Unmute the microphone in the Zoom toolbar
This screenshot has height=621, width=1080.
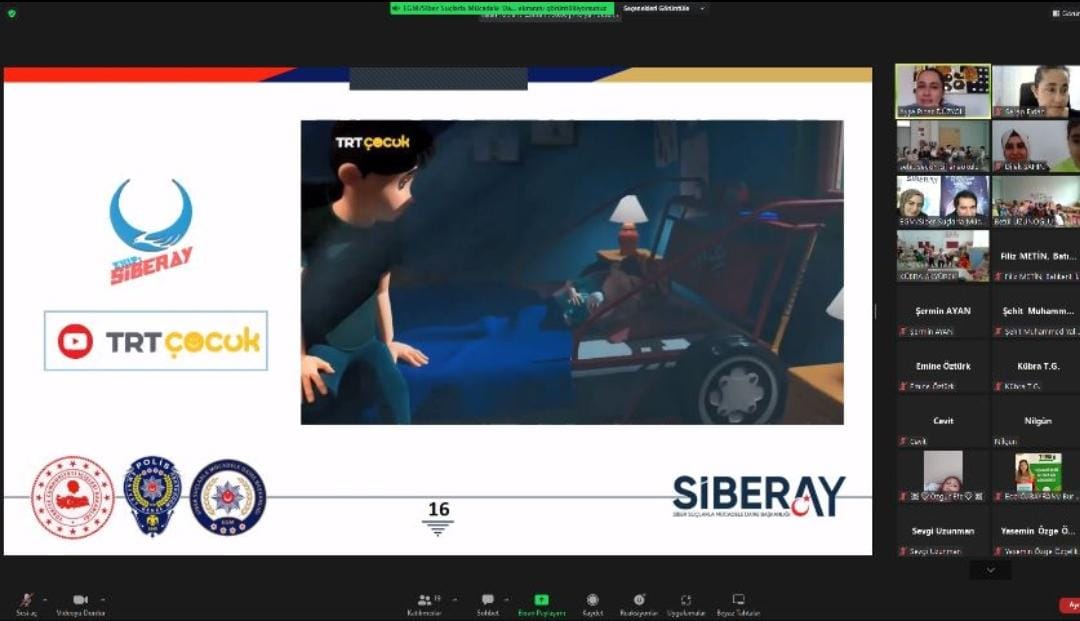pos(26,603)
